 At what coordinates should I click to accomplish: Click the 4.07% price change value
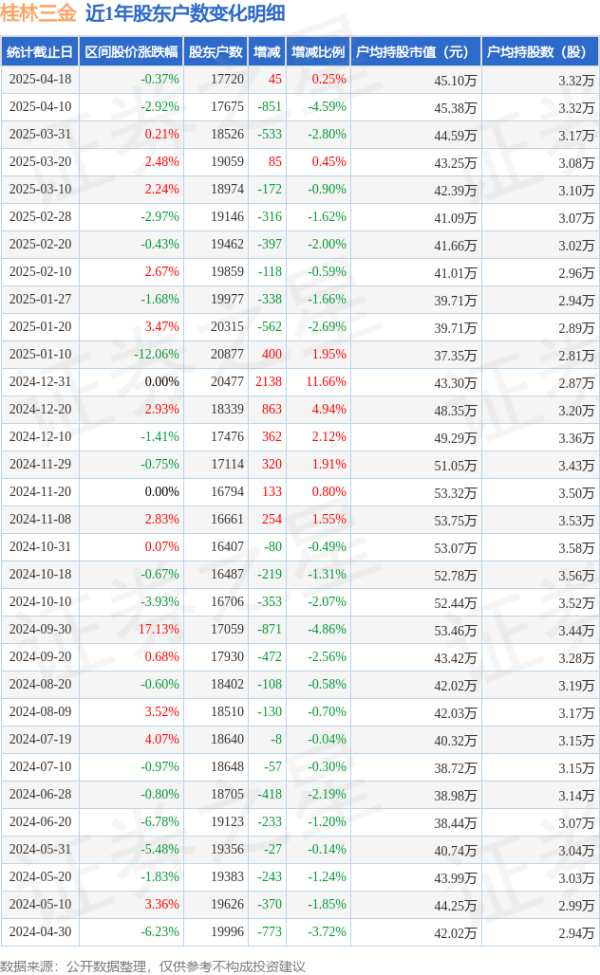[162, 739]
